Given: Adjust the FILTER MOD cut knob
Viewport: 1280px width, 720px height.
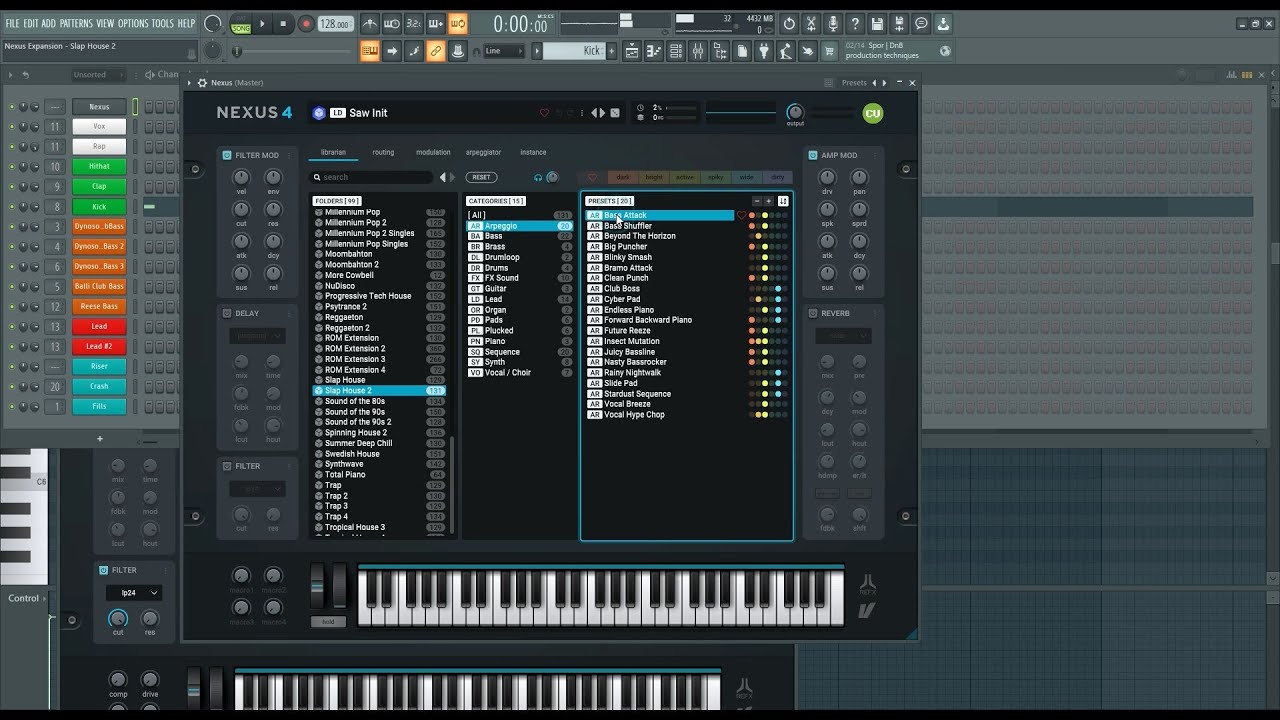Looking at the screenshot, I should point(241,209).
